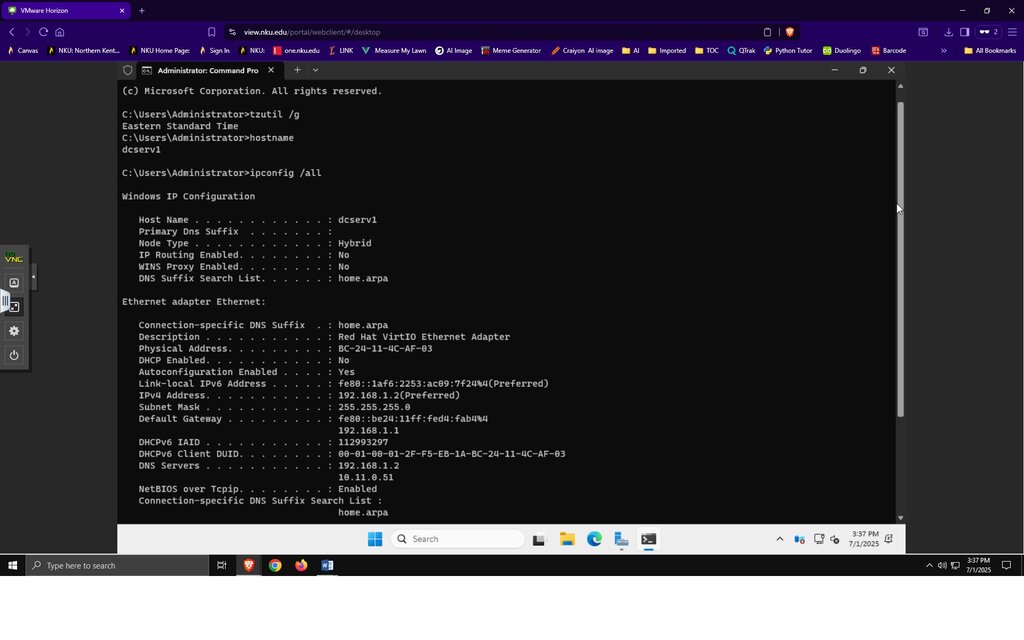Launch Microsoft Edge from remote taskbar
Screen dimensions: 1024x640
coord(594,539)
